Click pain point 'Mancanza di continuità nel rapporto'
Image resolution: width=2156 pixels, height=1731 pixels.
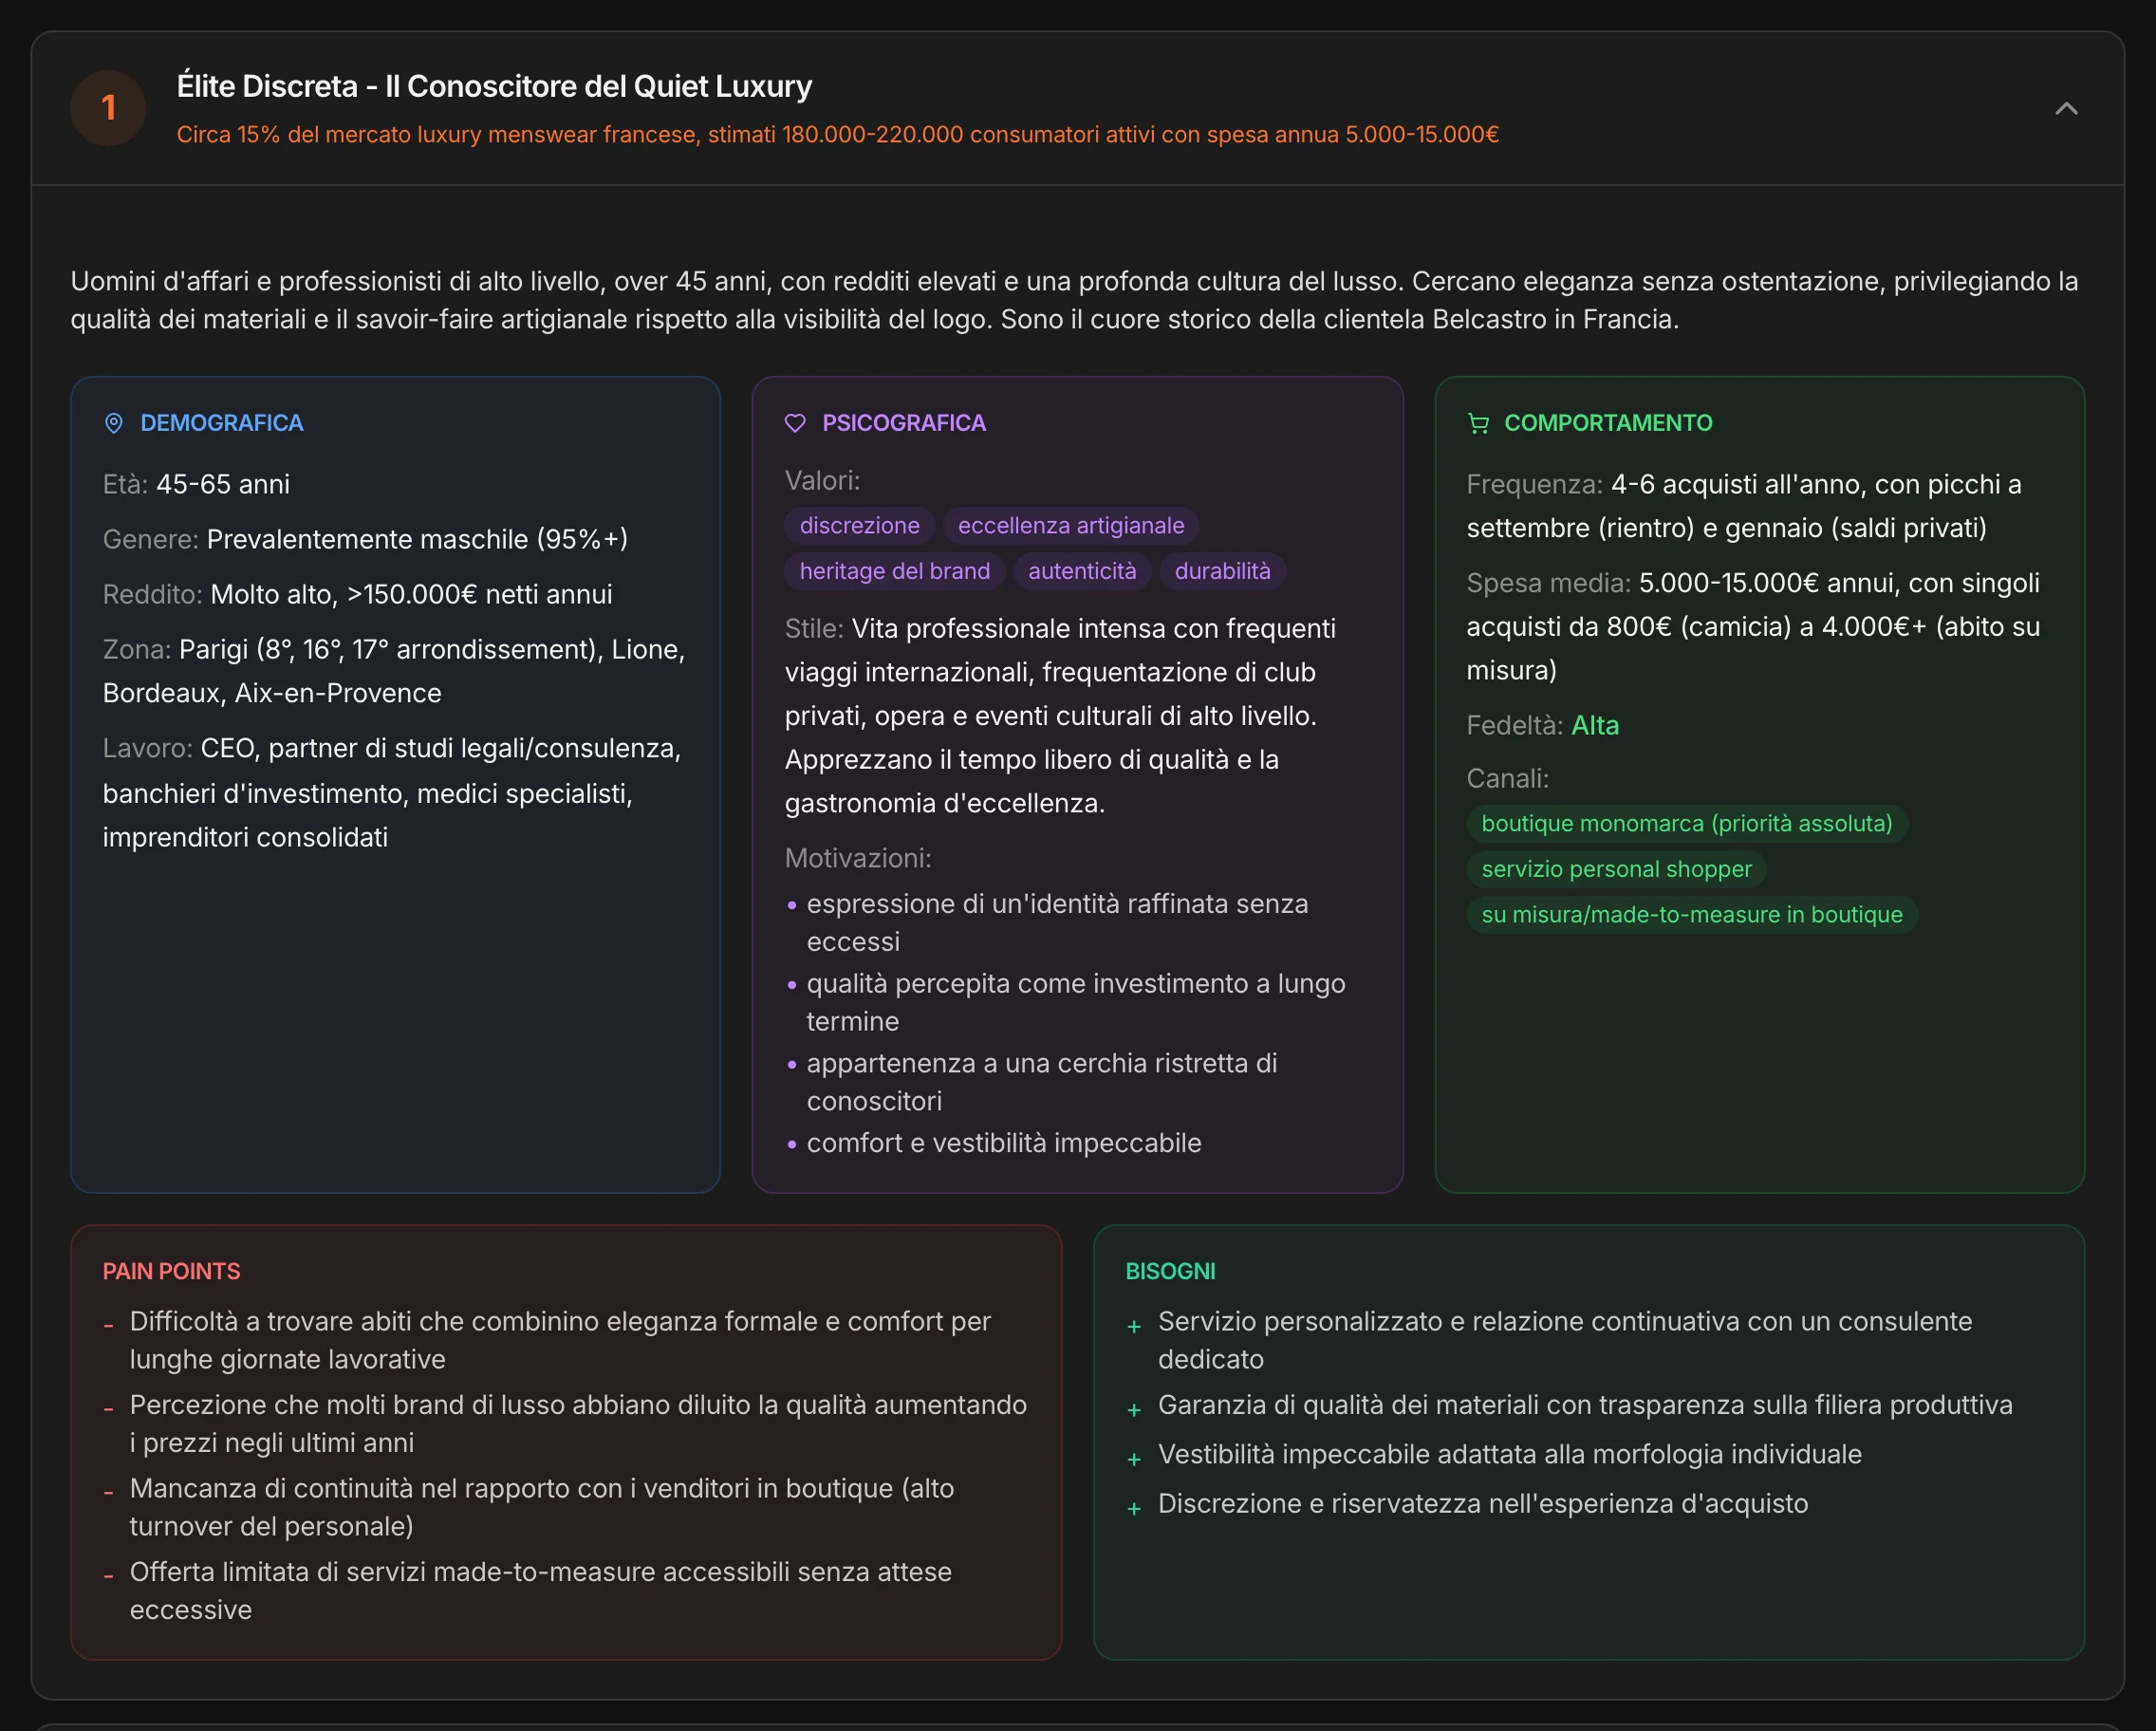(x=541, y=1507)
